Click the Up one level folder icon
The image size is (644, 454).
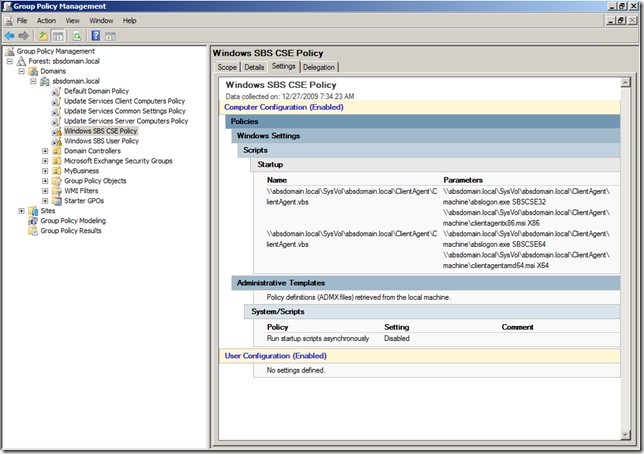(43, 36)
